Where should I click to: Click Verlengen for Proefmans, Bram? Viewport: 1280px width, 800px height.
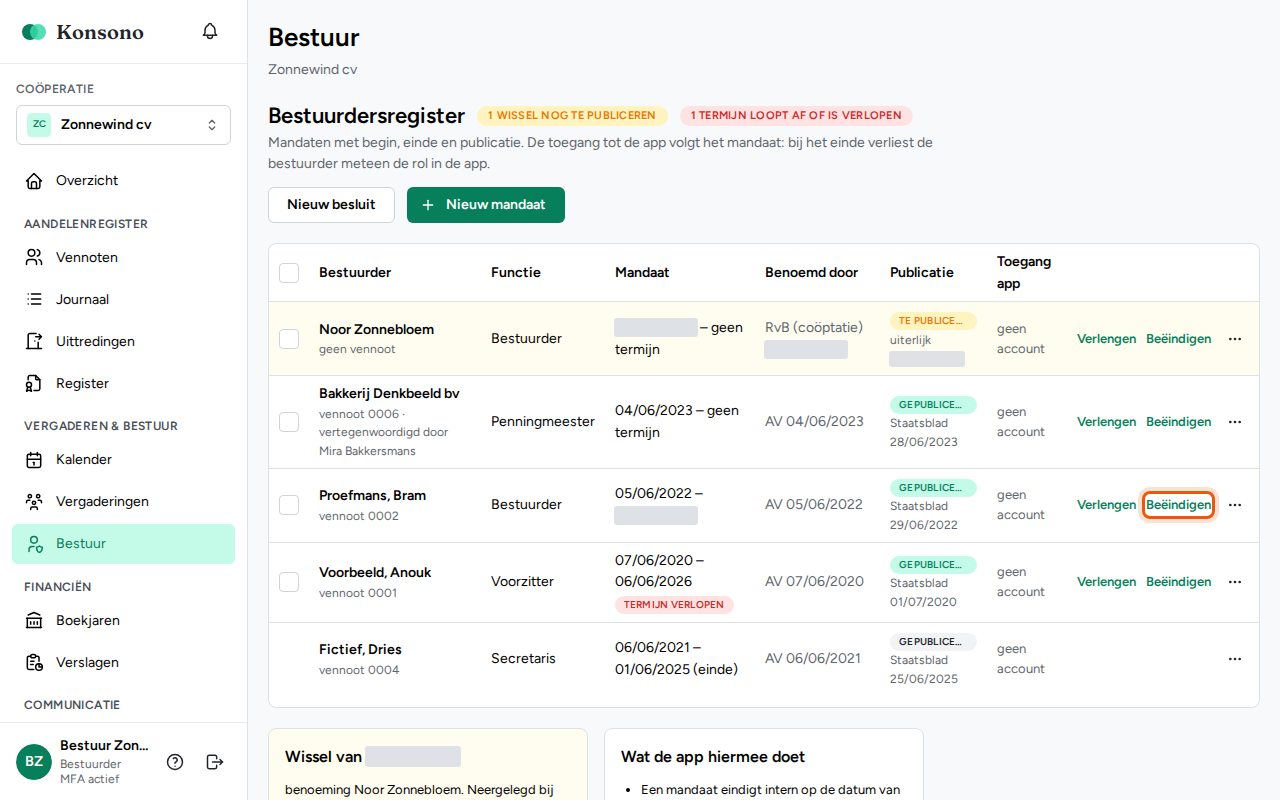tap(1106, 505)
